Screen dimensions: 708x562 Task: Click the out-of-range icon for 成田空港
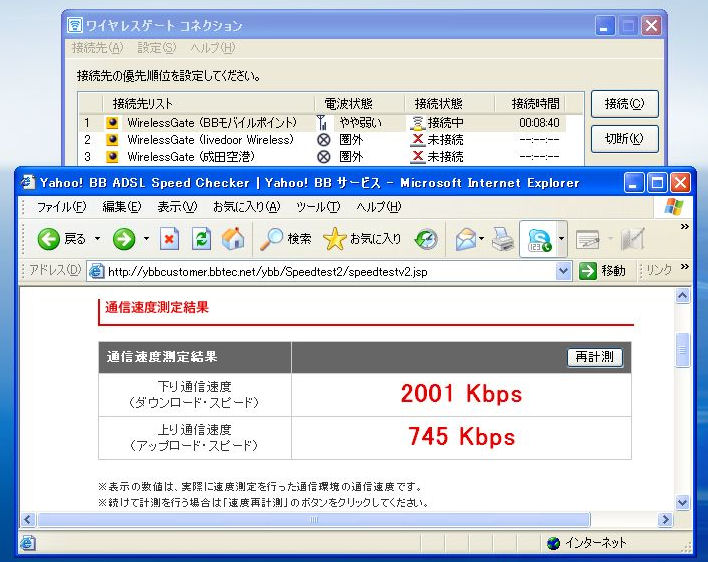[x=323, y=157]
